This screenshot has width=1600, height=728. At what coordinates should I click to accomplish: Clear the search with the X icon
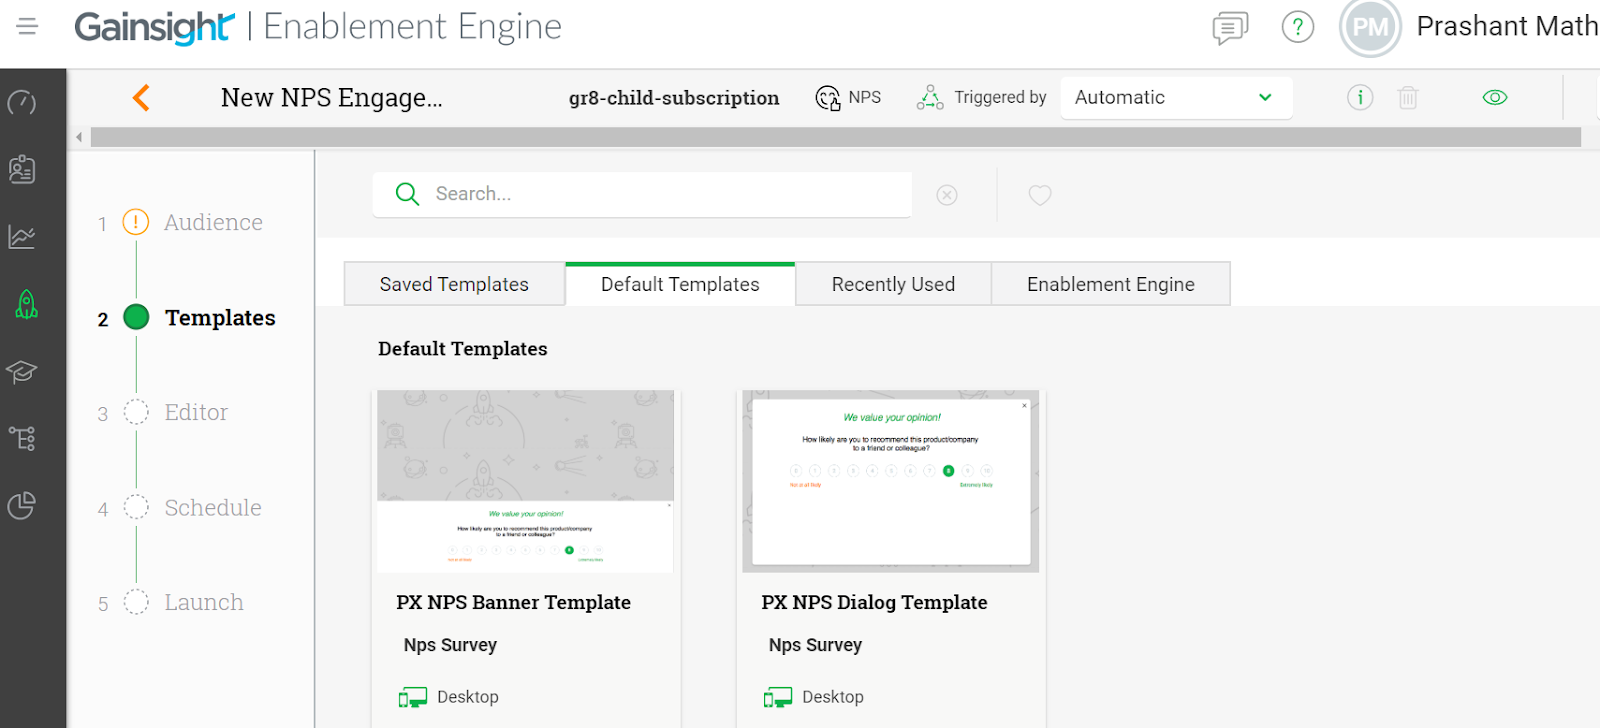point(947,195)
